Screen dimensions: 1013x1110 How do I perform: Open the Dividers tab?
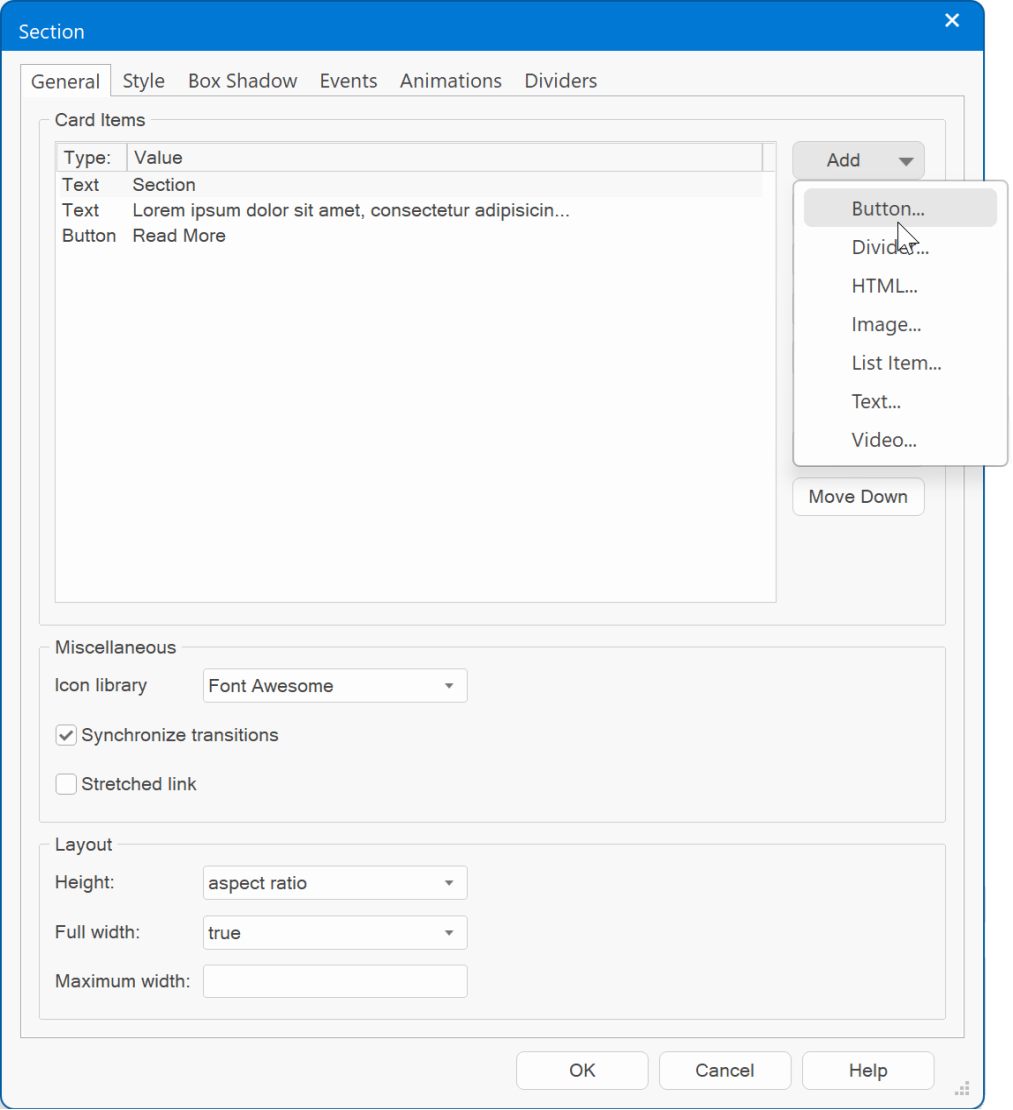pyautogui.click(x=561, y=81)
